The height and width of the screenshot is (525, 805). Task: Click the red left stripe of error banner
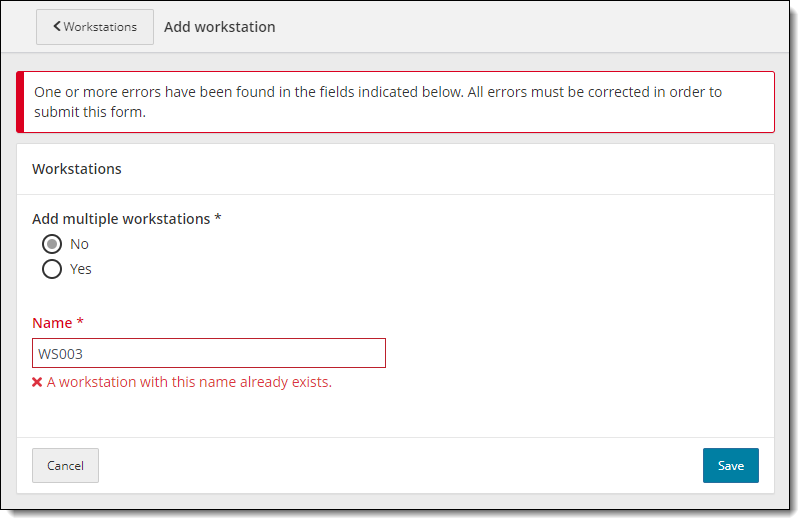pos(20,102)
